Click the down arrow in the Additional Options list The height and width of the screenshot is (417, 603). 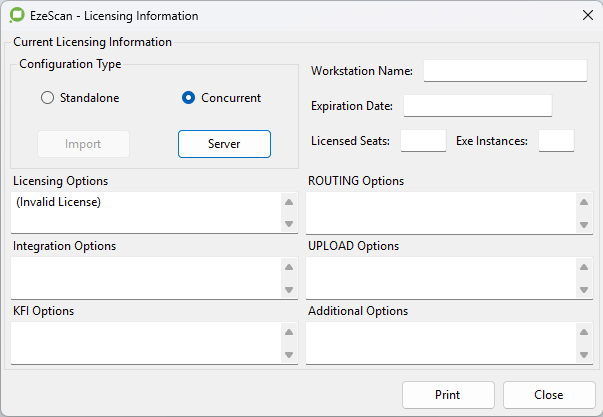[584, 354]
